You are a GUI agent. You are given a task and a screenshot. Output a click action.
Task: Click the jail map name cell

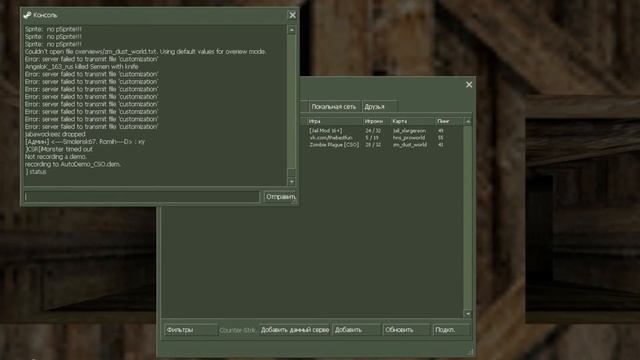tap(409, 131)
